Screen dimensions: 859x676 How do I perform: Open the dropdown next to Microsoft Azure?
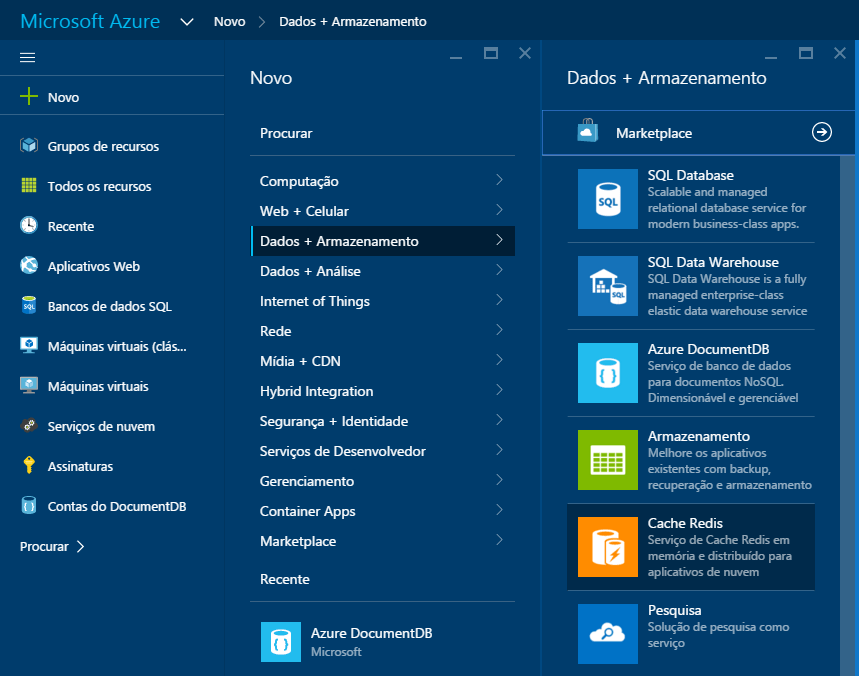coord(187,19)
